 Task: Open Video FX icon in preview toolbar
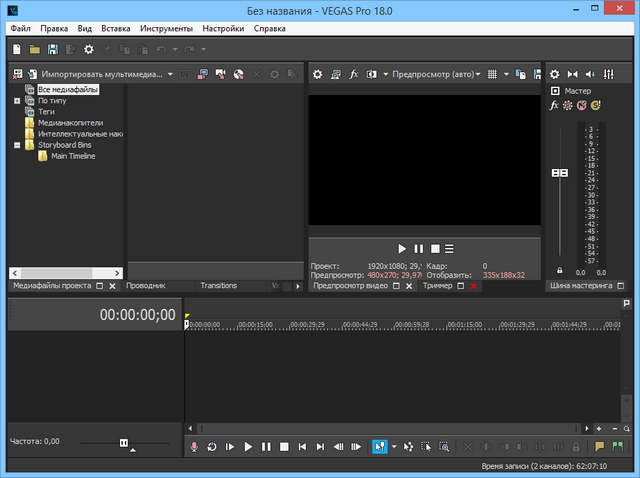pyautogui.click(x=353, y=74)
